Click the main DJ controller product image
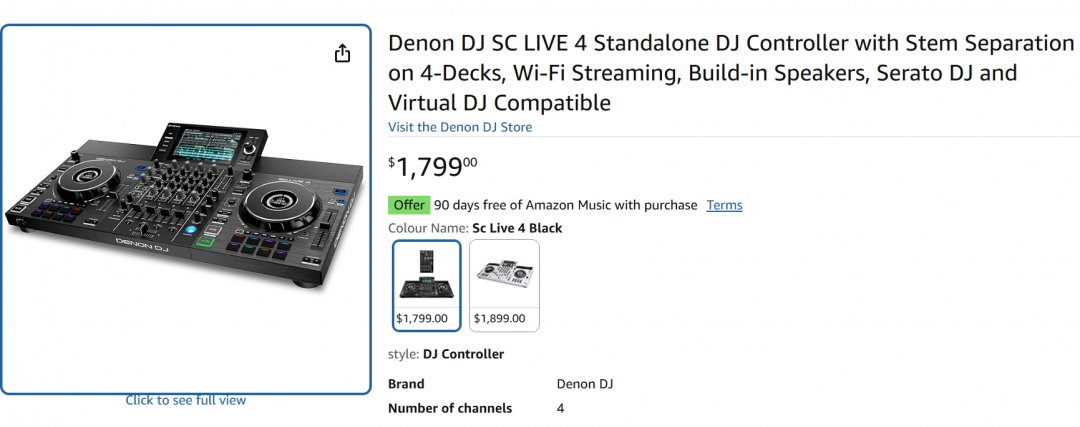The image size is (1080, 427). 185,210
